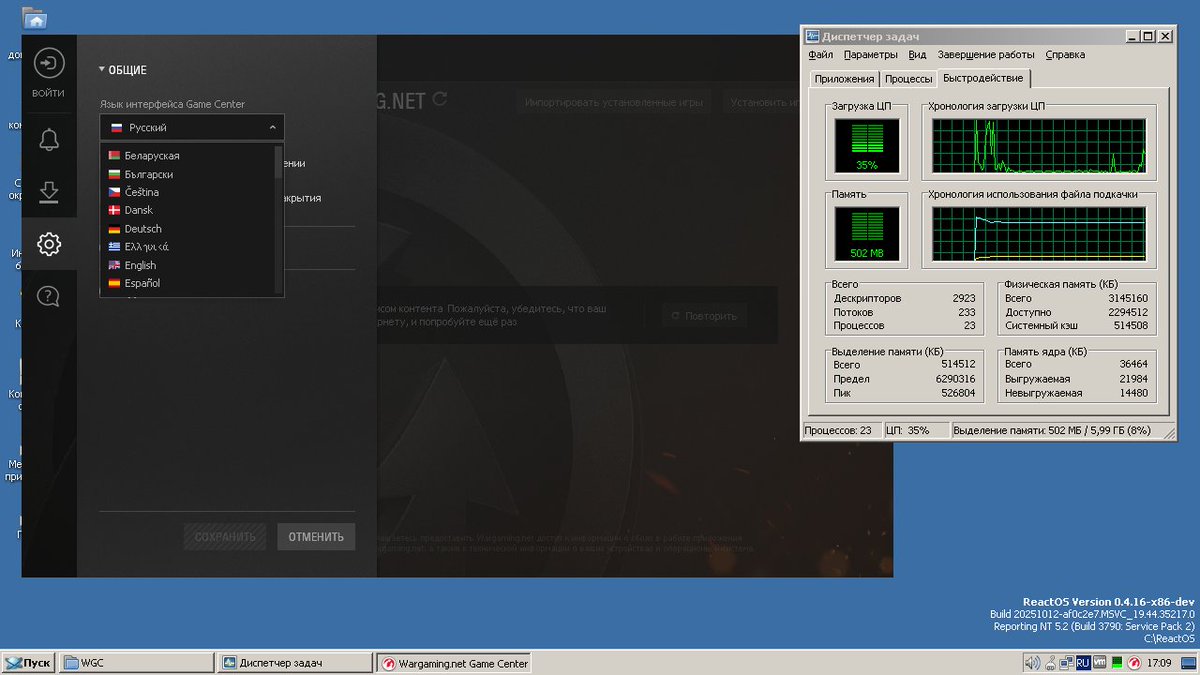This screenshot has height=675, width=1200.
Task: Click the volume speaker tray icon
Action: (x=1031, y=663)
